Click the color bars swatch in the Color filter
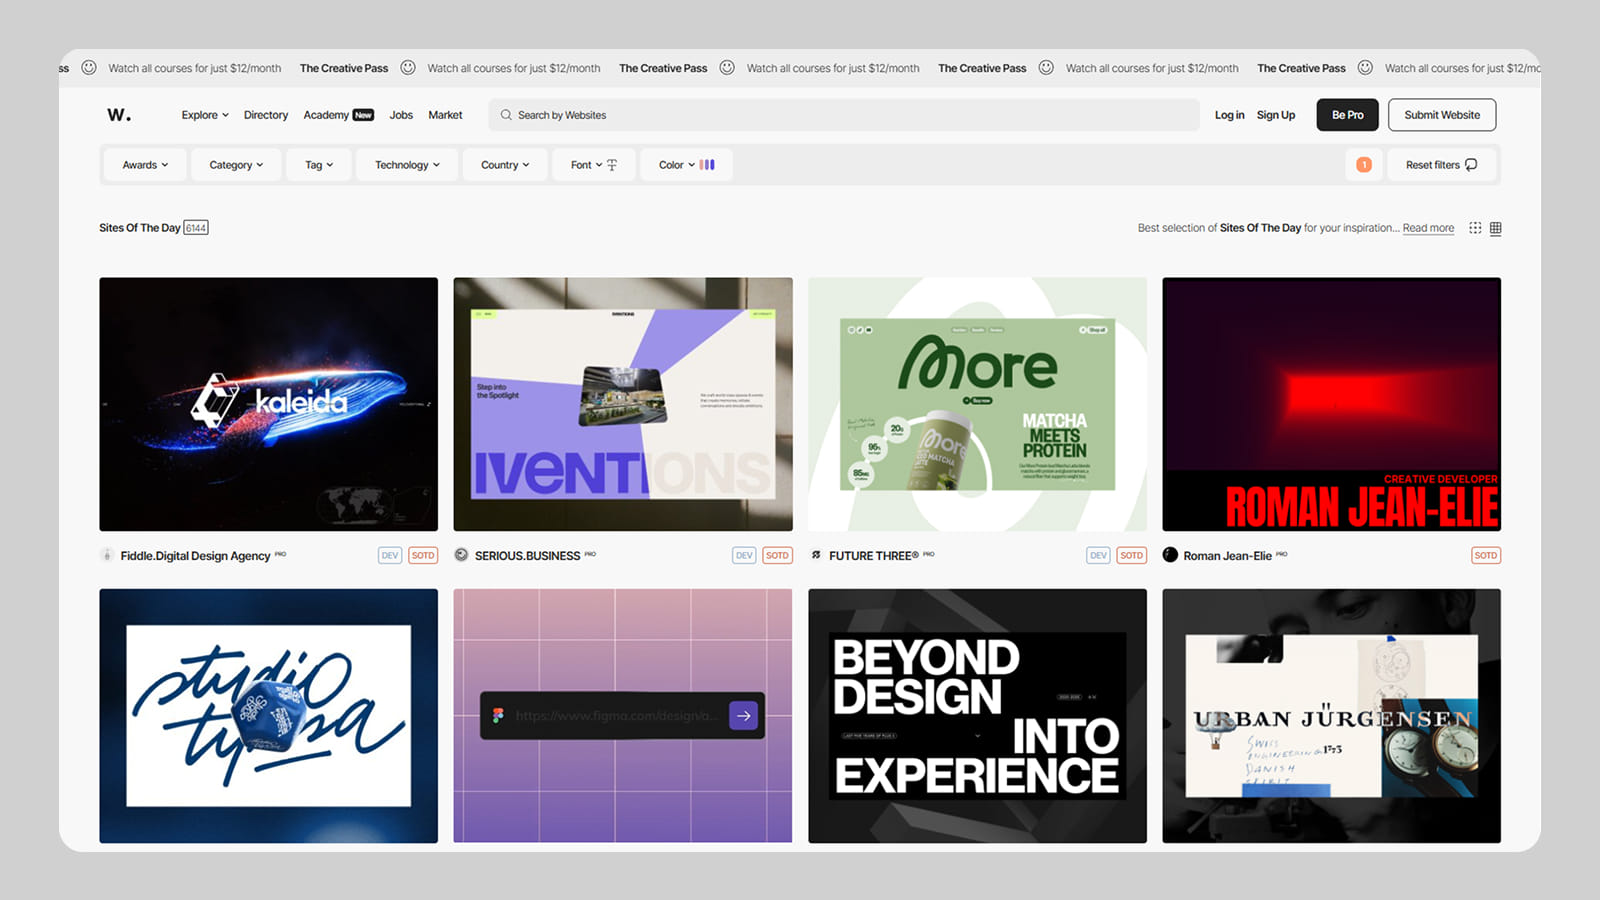 pos(707,164)
